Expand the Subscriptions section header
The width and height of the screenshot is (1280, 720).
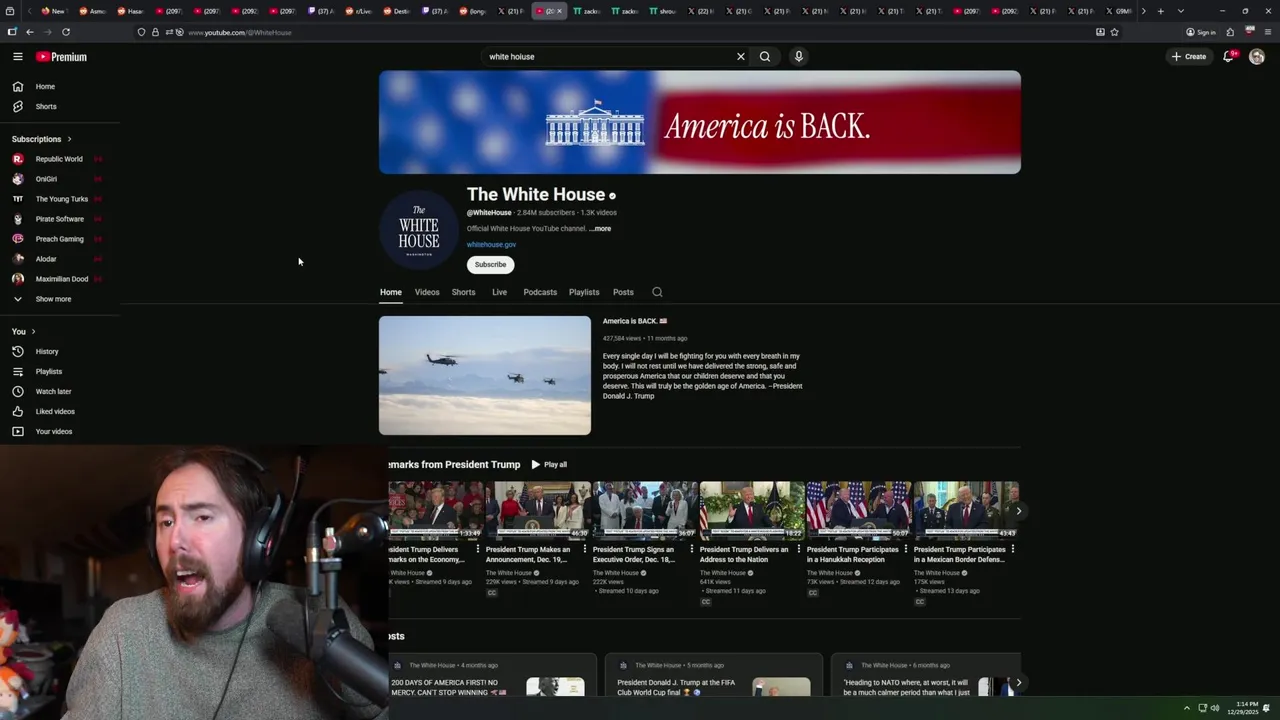click(42, 139)
